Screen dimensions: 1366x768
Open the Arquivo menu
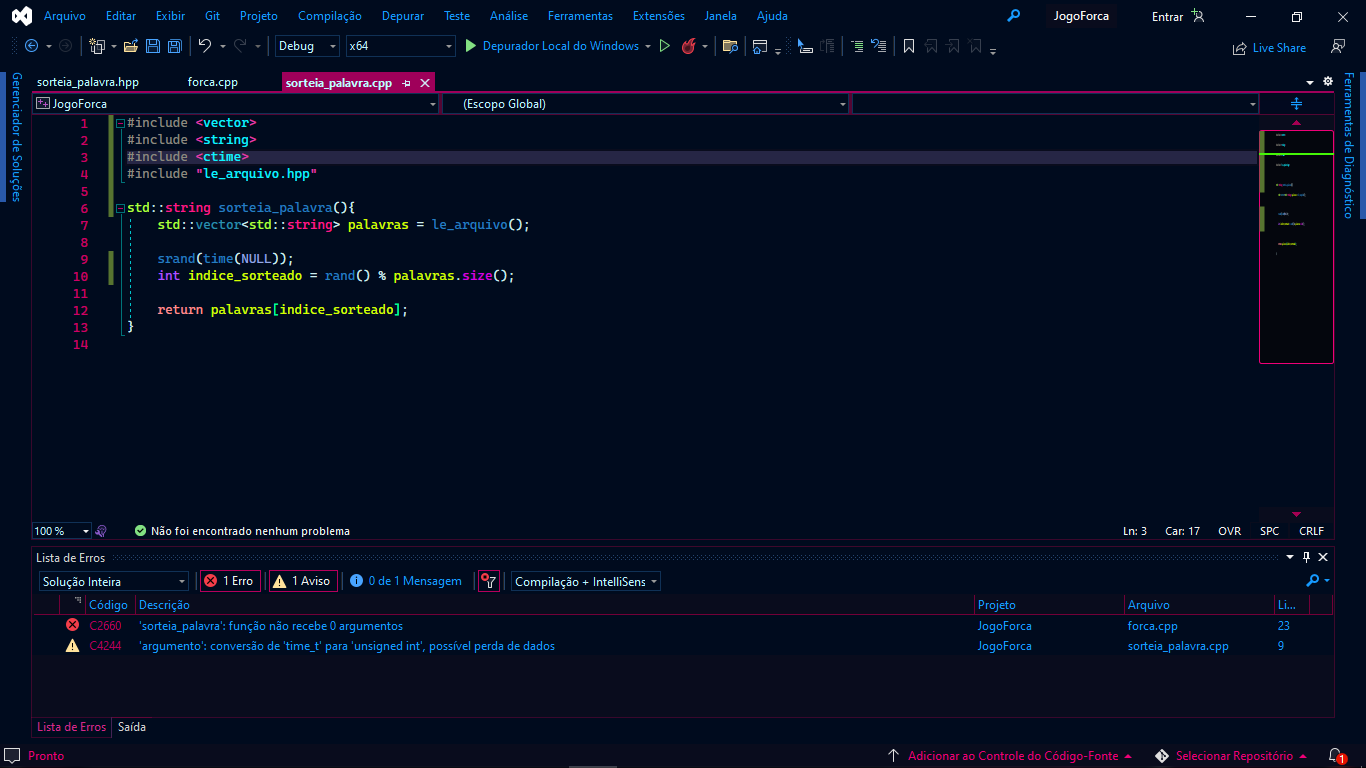point(65,16)
